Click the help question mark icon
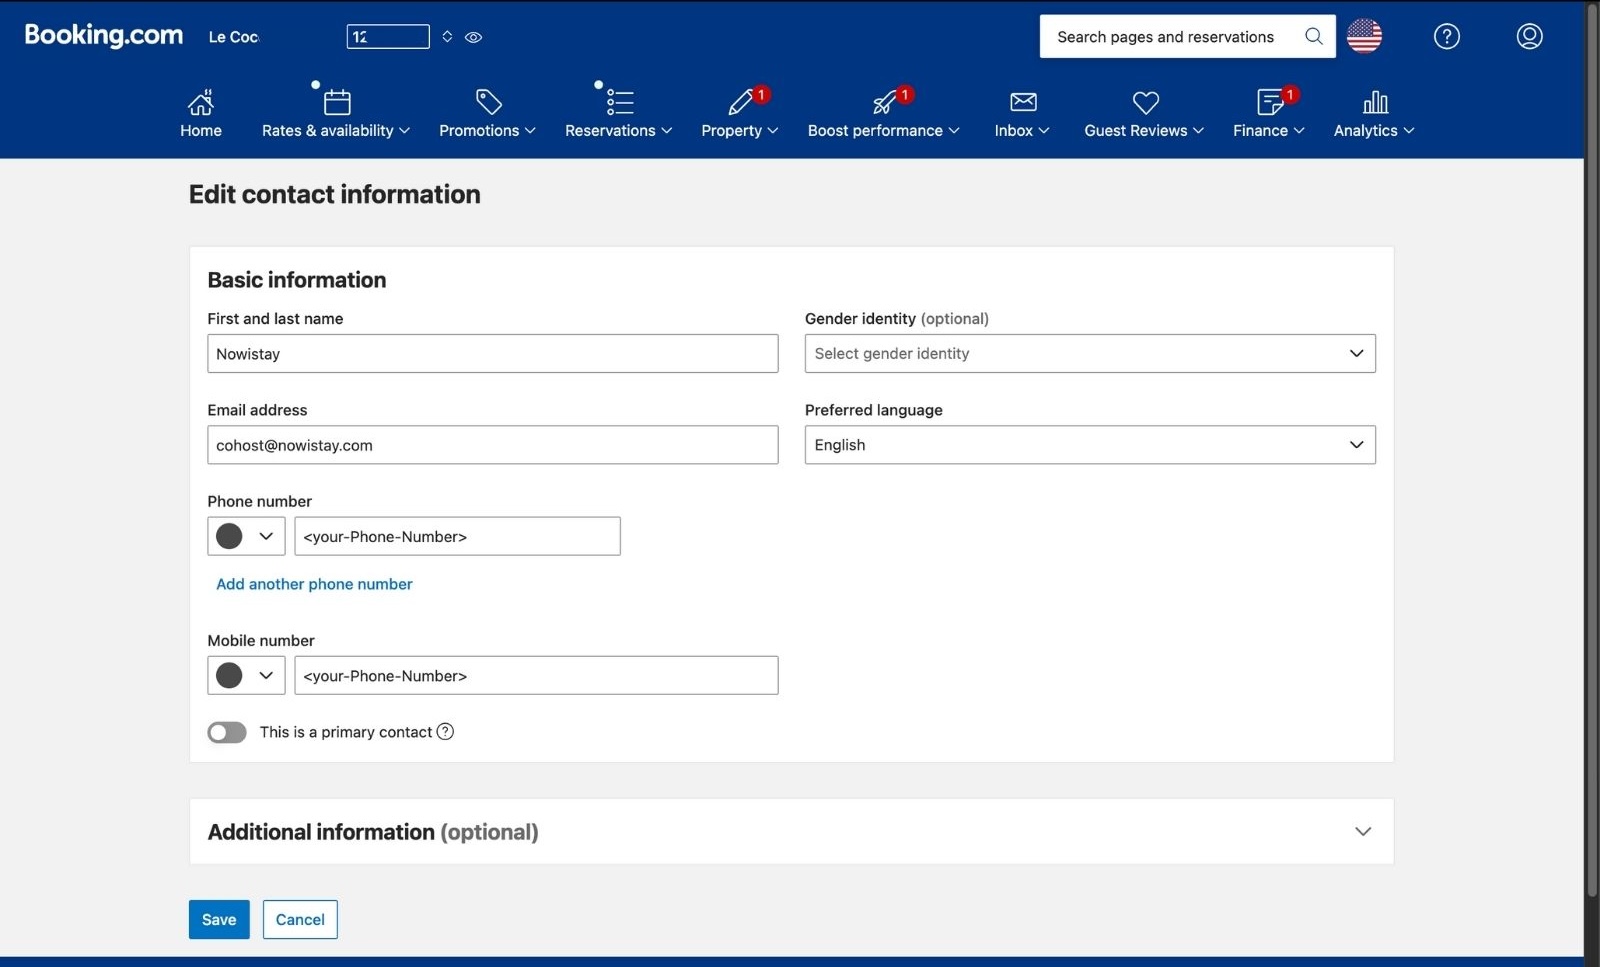The height and width of the screenshot is (967, 1600). [1446, 36]
